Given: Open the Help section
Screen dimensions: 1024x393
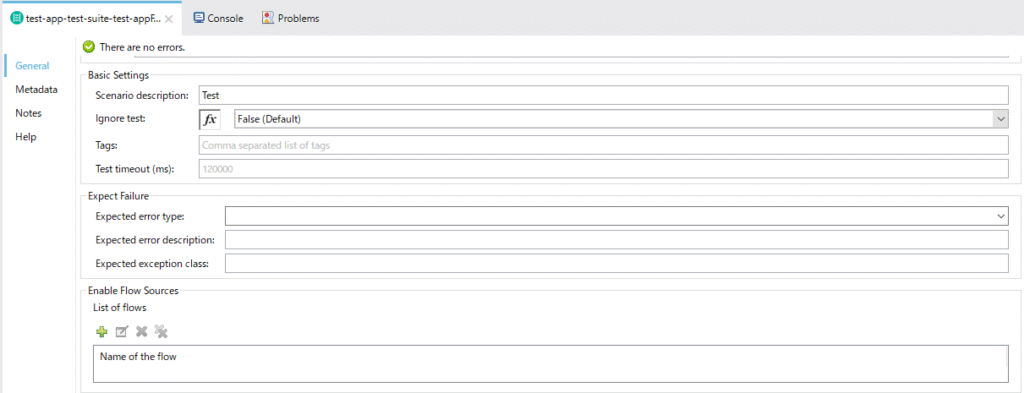Looking at the screenshot, I should point(26,136).
